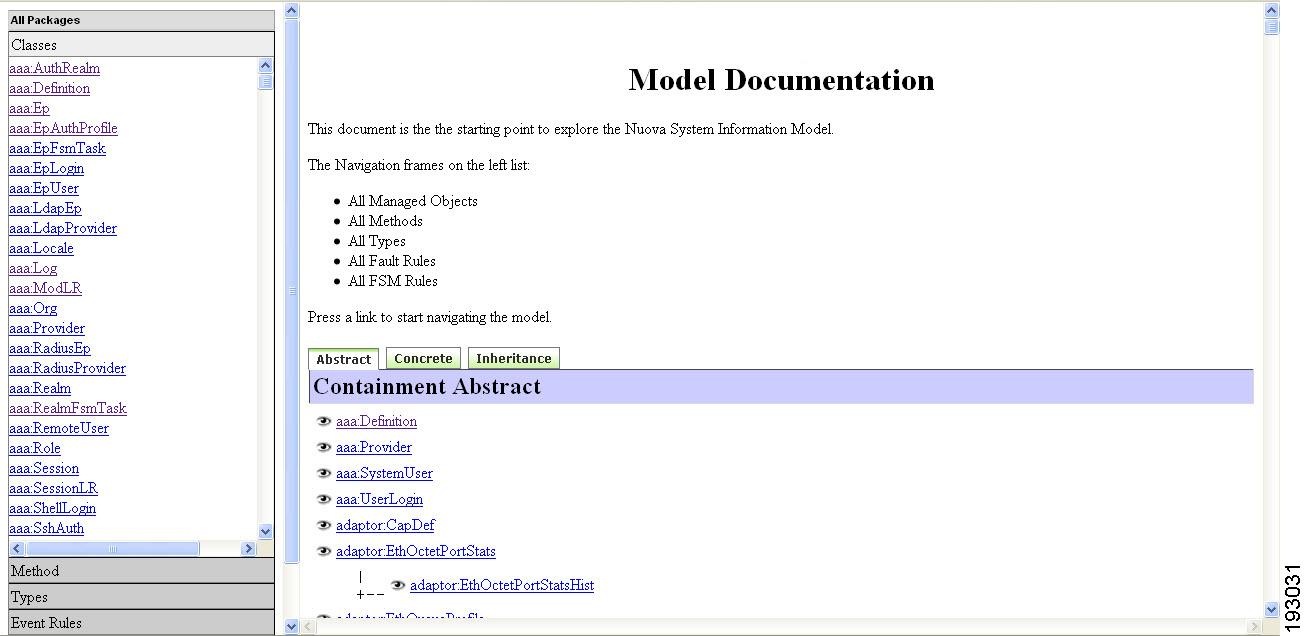Click navigation frame scroll-up arrow
Image resolution: width=1306 pixels, height=636 pixels.
click(x=292, y=11)
